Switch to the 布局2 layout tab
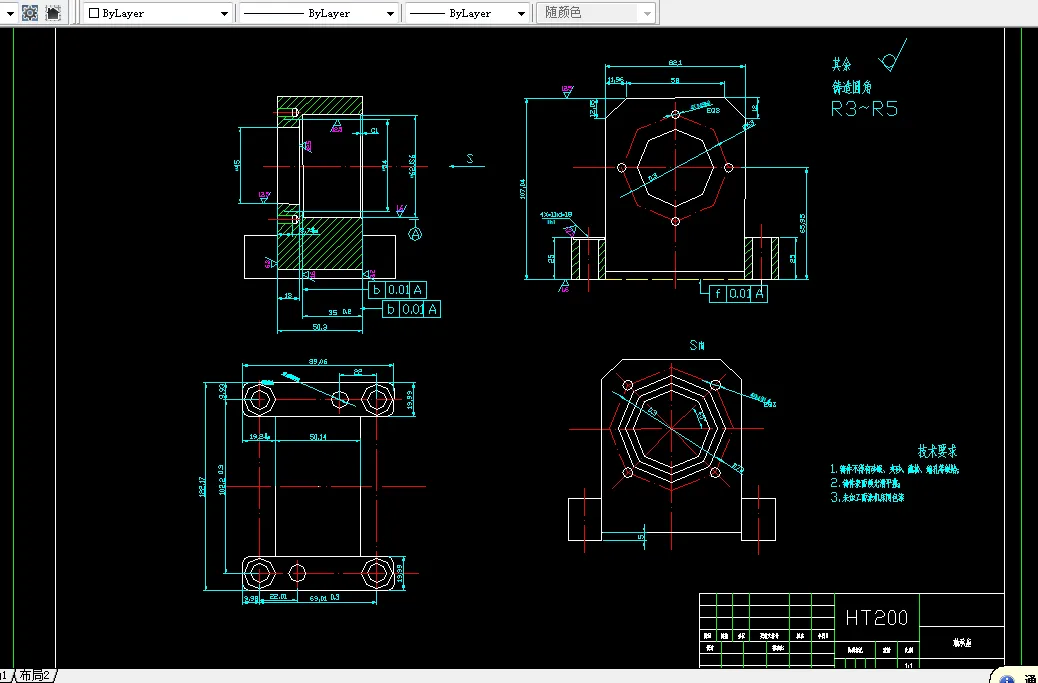The width and height of the screenshot is (1038, 683). [x=34, y=675]
